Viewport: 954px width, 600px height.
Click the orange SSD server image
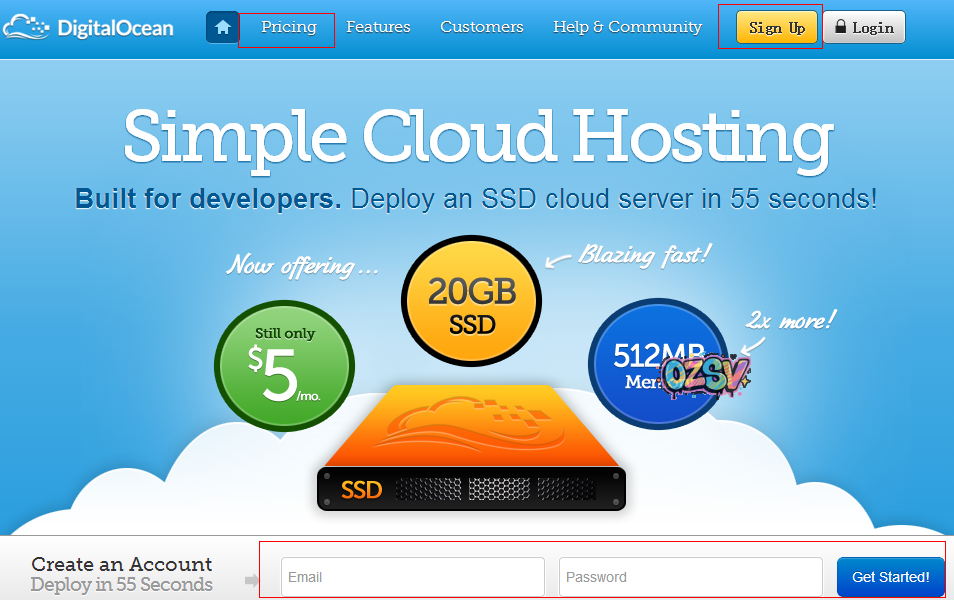[472, 448]
